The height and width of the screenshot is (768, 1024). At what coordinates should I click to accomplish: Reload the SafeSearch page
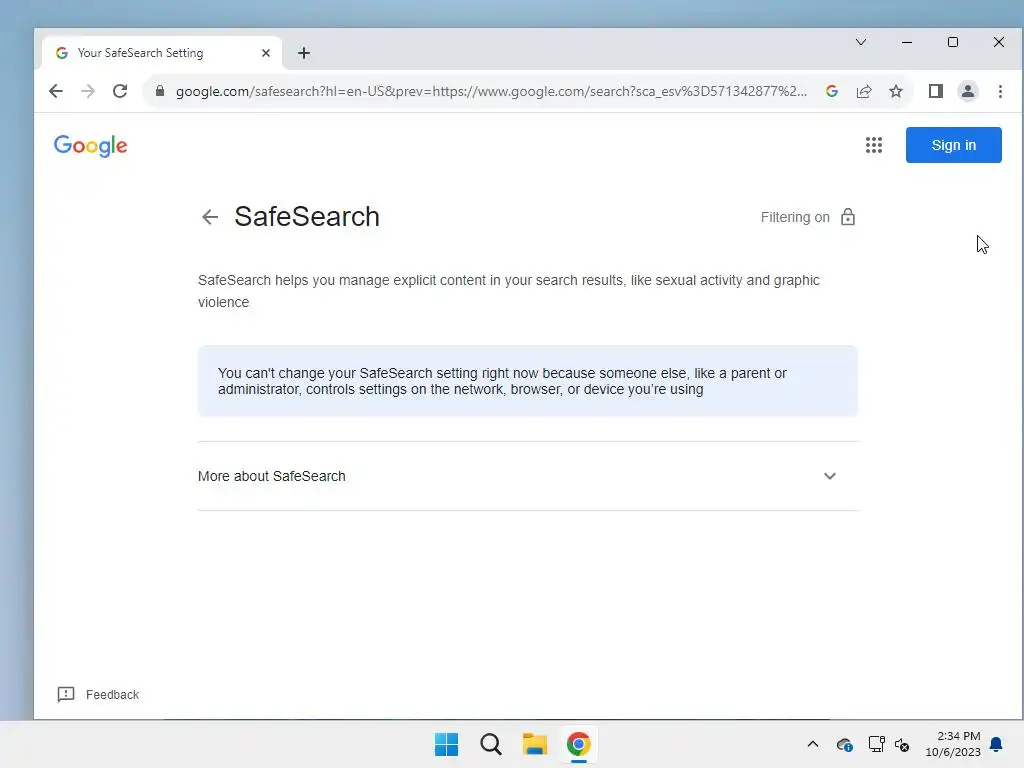click(x=120, y=91)
